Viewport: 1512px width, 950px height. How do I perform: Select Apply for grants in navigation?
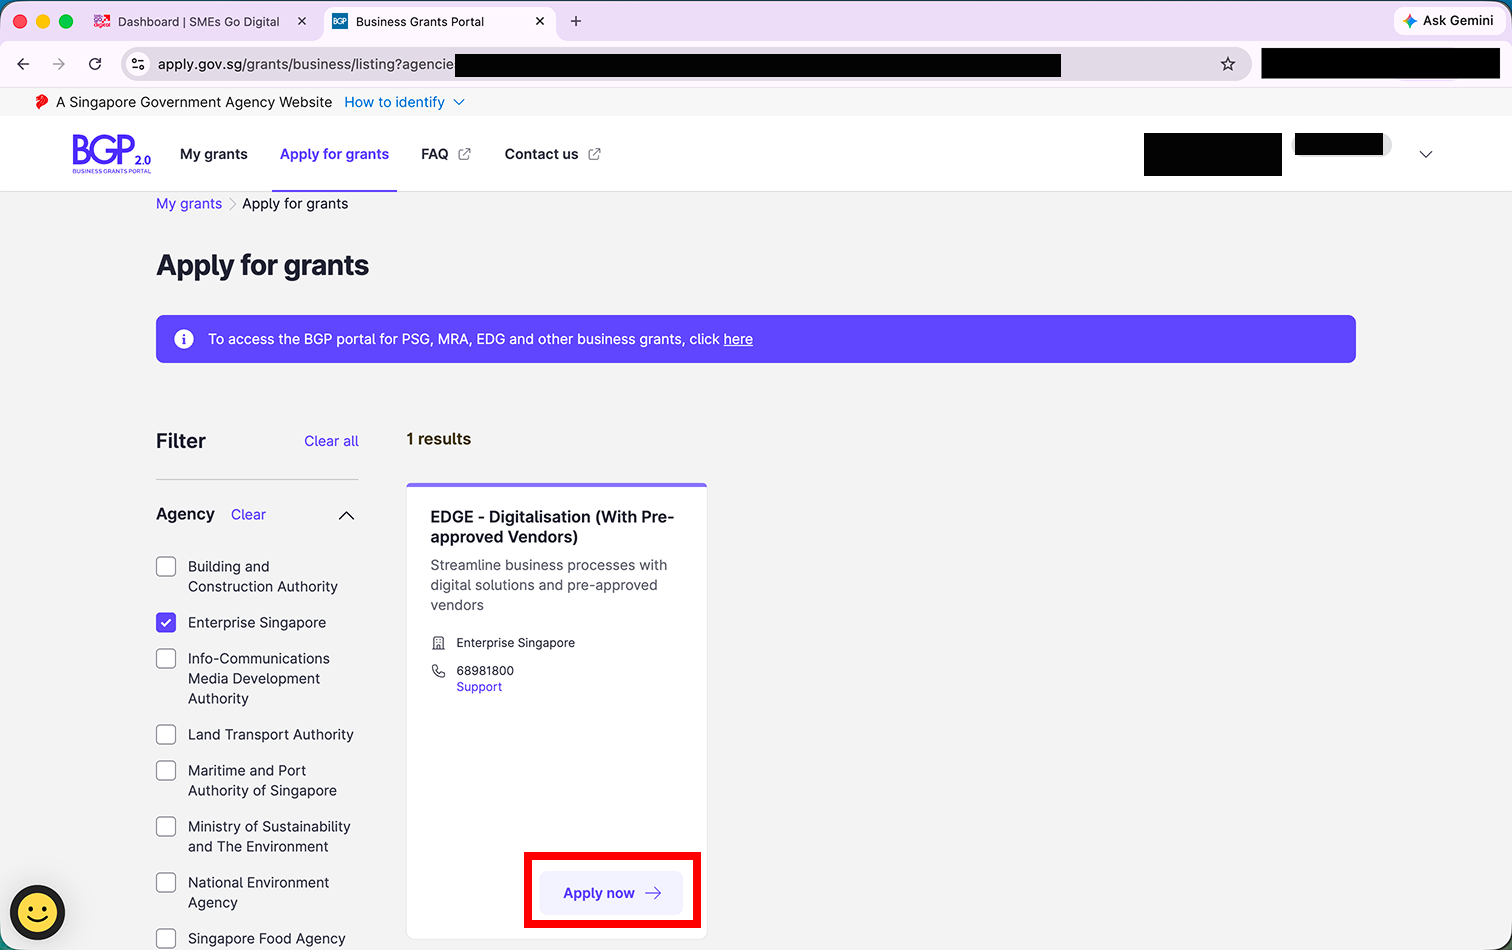coord(334,154)
